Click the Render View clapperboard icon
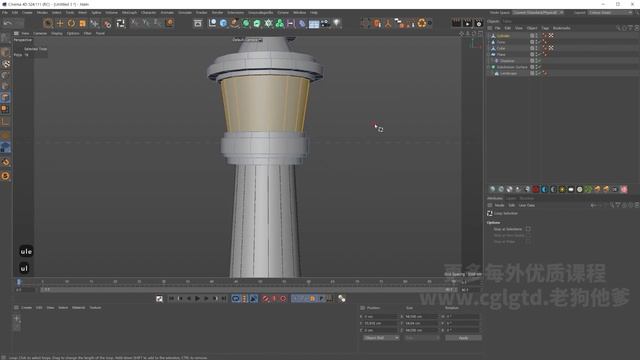Viewport: 640px width, 360px height. [456, 23]
